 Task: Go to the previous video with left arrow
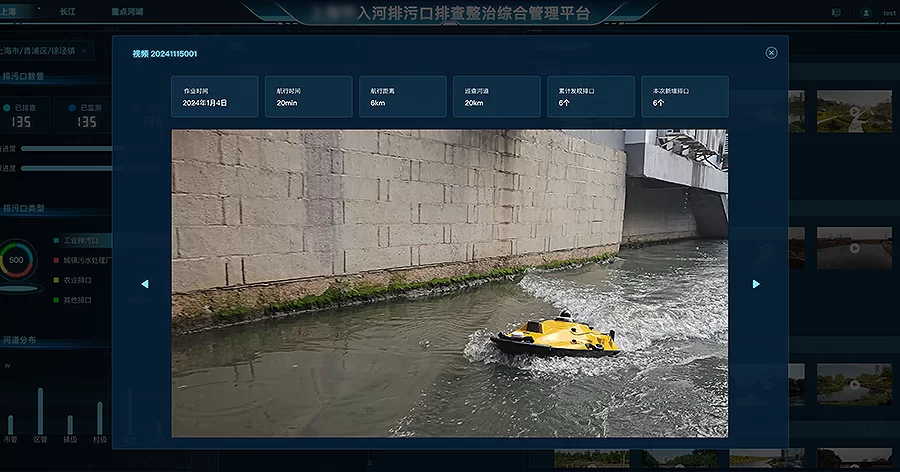145,284
